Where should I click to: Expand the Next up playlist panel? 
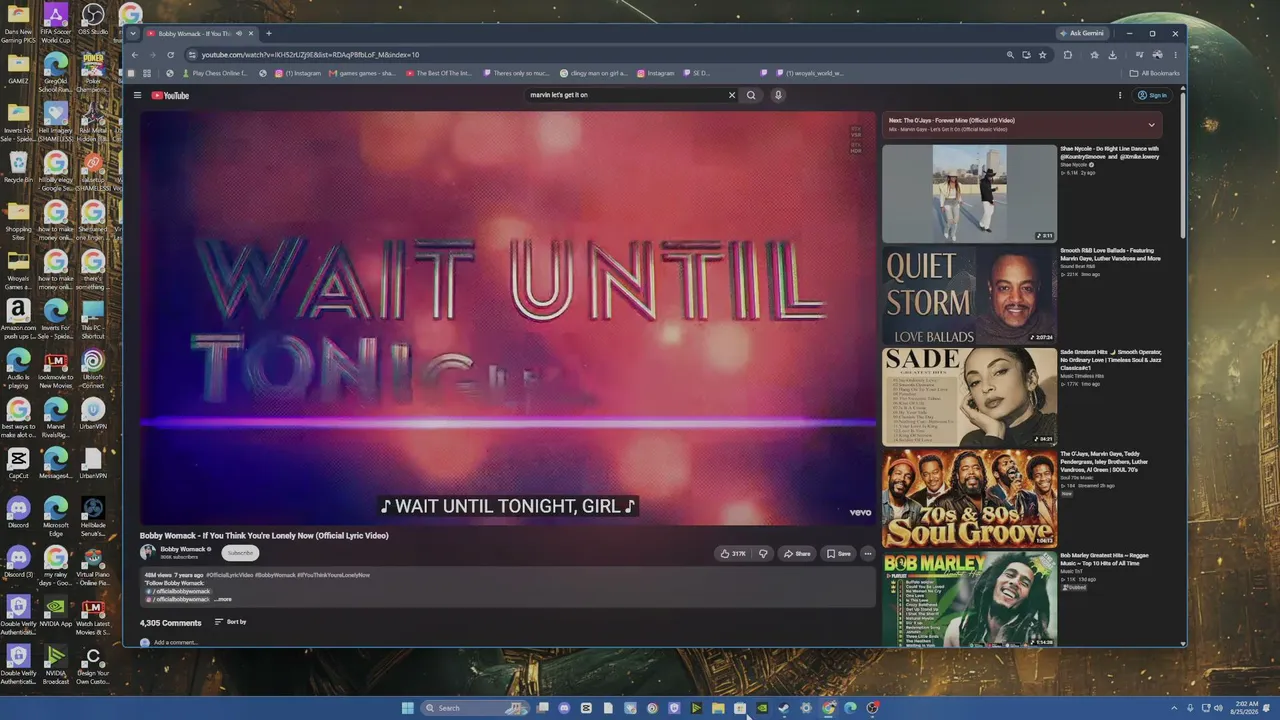pyautogui.click(x=1151, y=125)
